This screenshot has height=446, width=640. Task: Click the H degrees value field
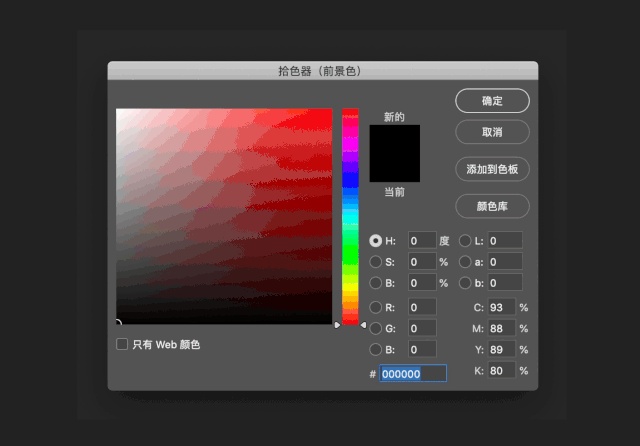[x=422, y=240]
